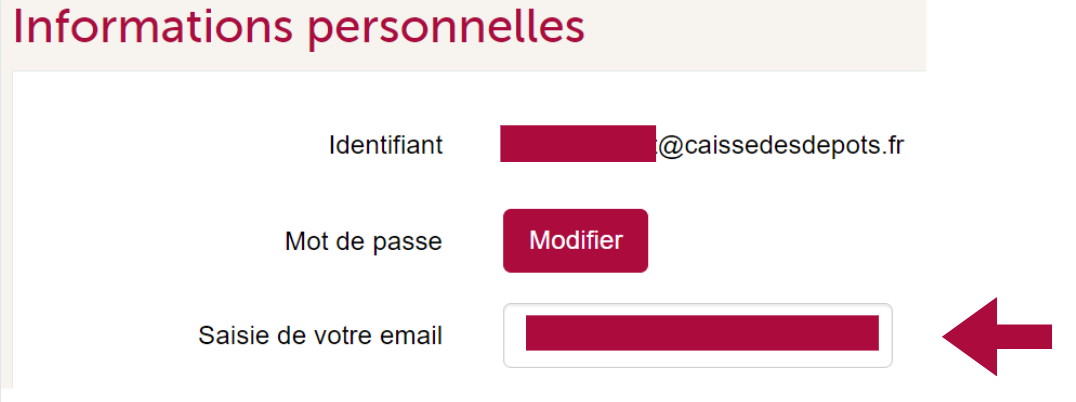Change password using the Modifier button
Screen dimensions: 1076x402
[575, 241]
